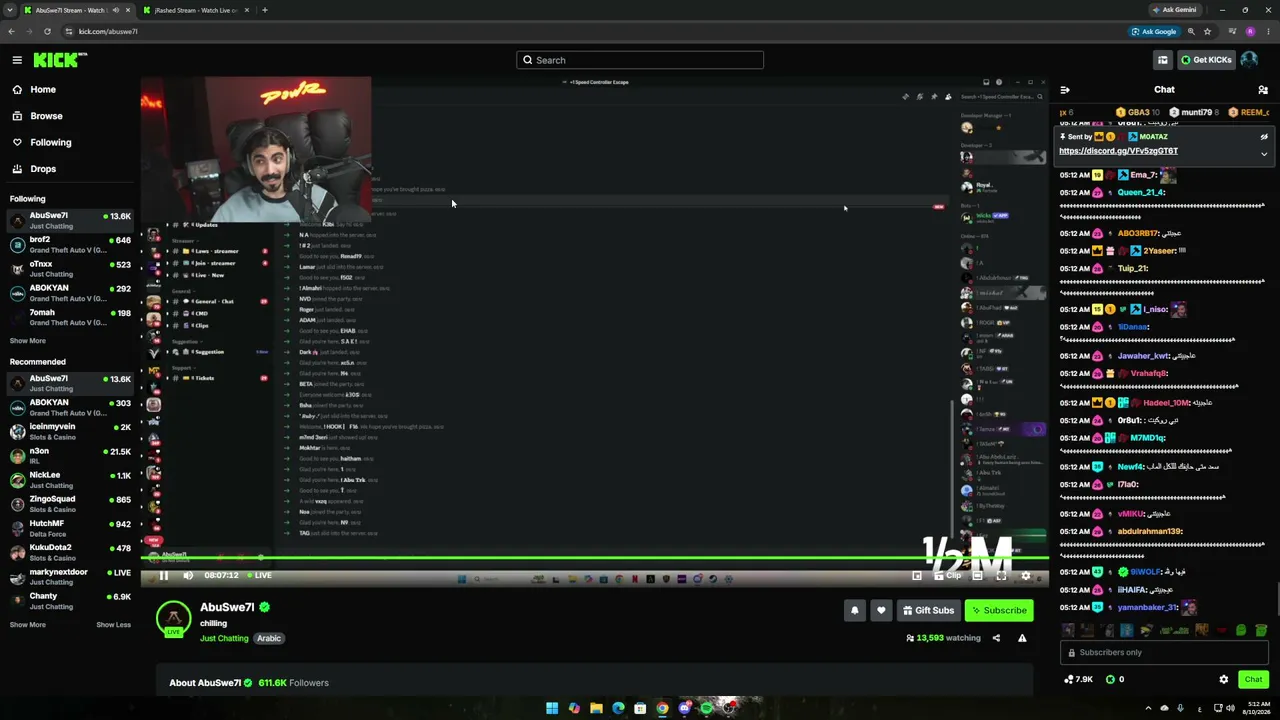The height and width of the screenshot is (720, 1280).
Task: Toggle mini player mode icon
Action: coord(917,575)
